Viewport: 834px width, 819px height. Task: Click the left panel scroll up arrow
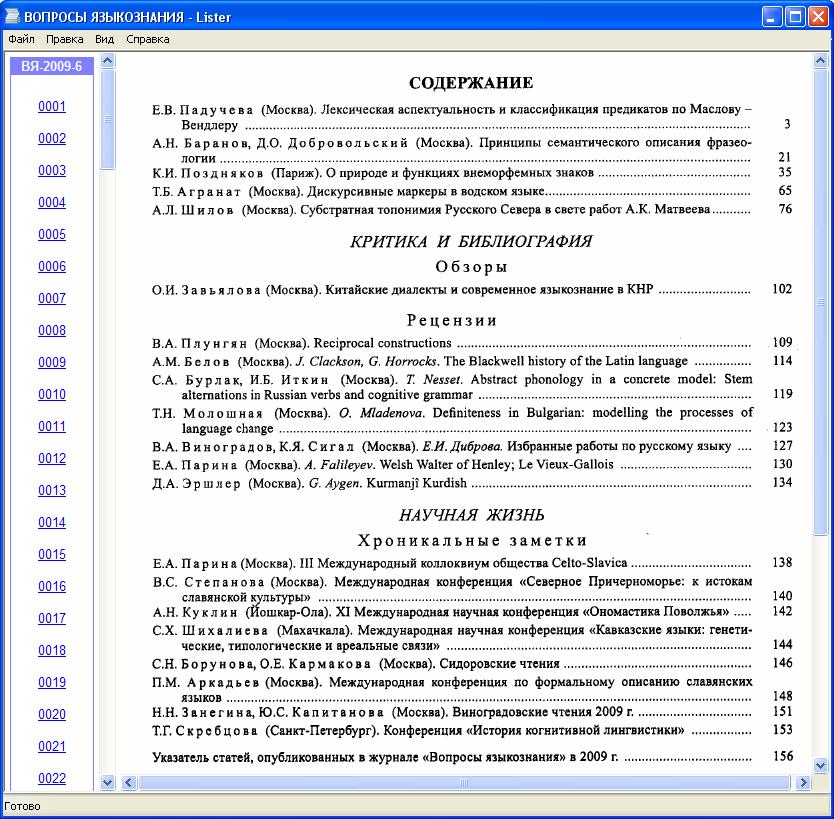click(107, 61)
